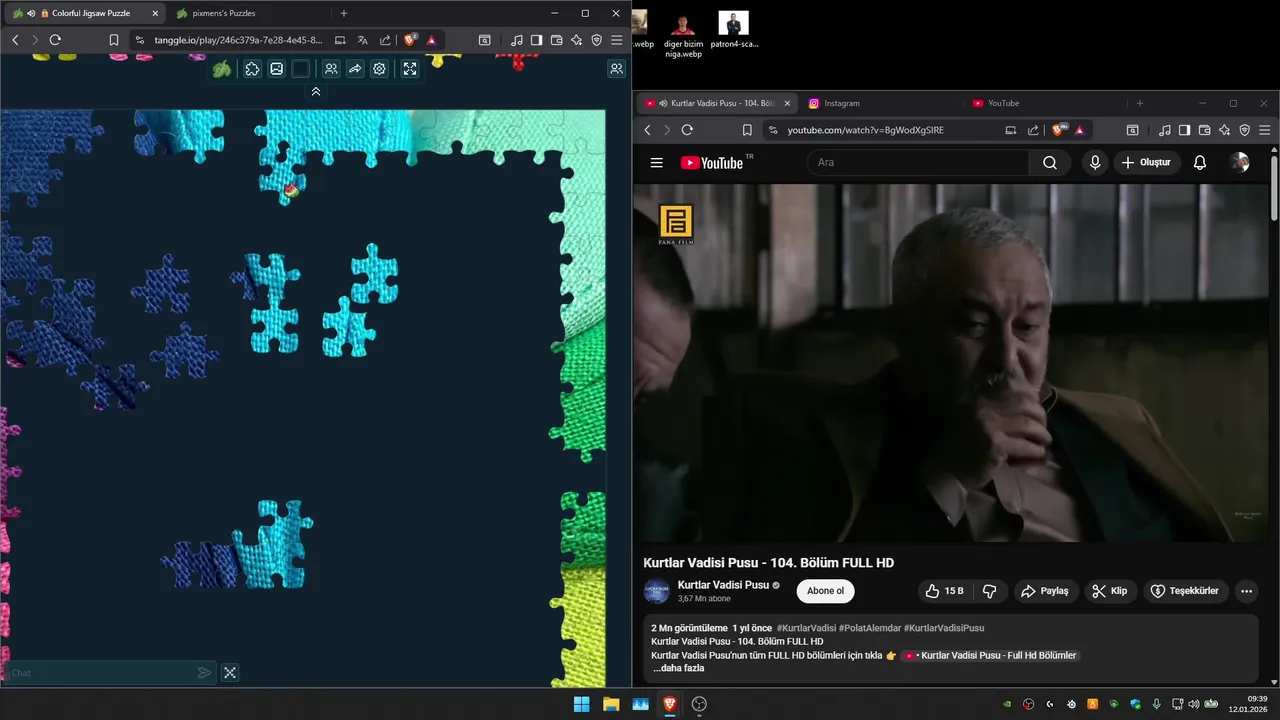Open Brave Wallet in the Tanggle window

pyautogui.click(x=557, y=40)
